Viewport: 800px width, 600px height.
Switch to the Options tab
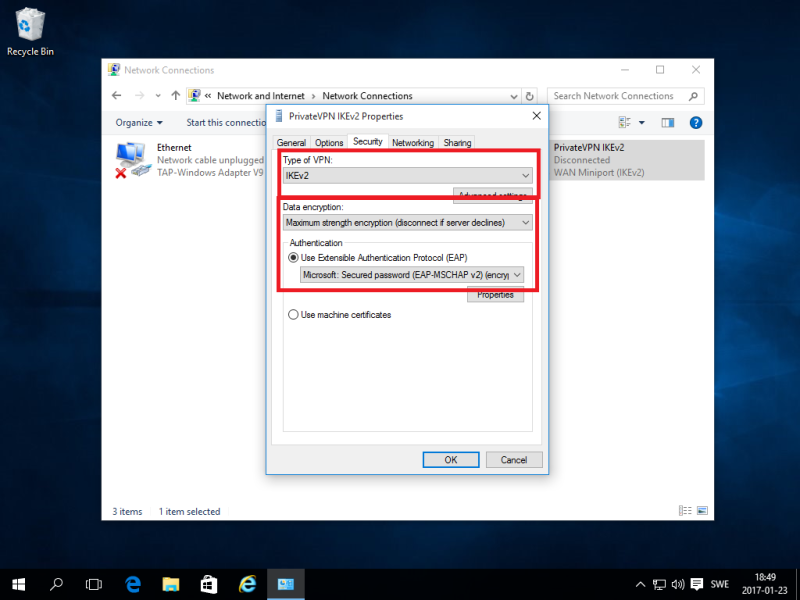[329, 143]
